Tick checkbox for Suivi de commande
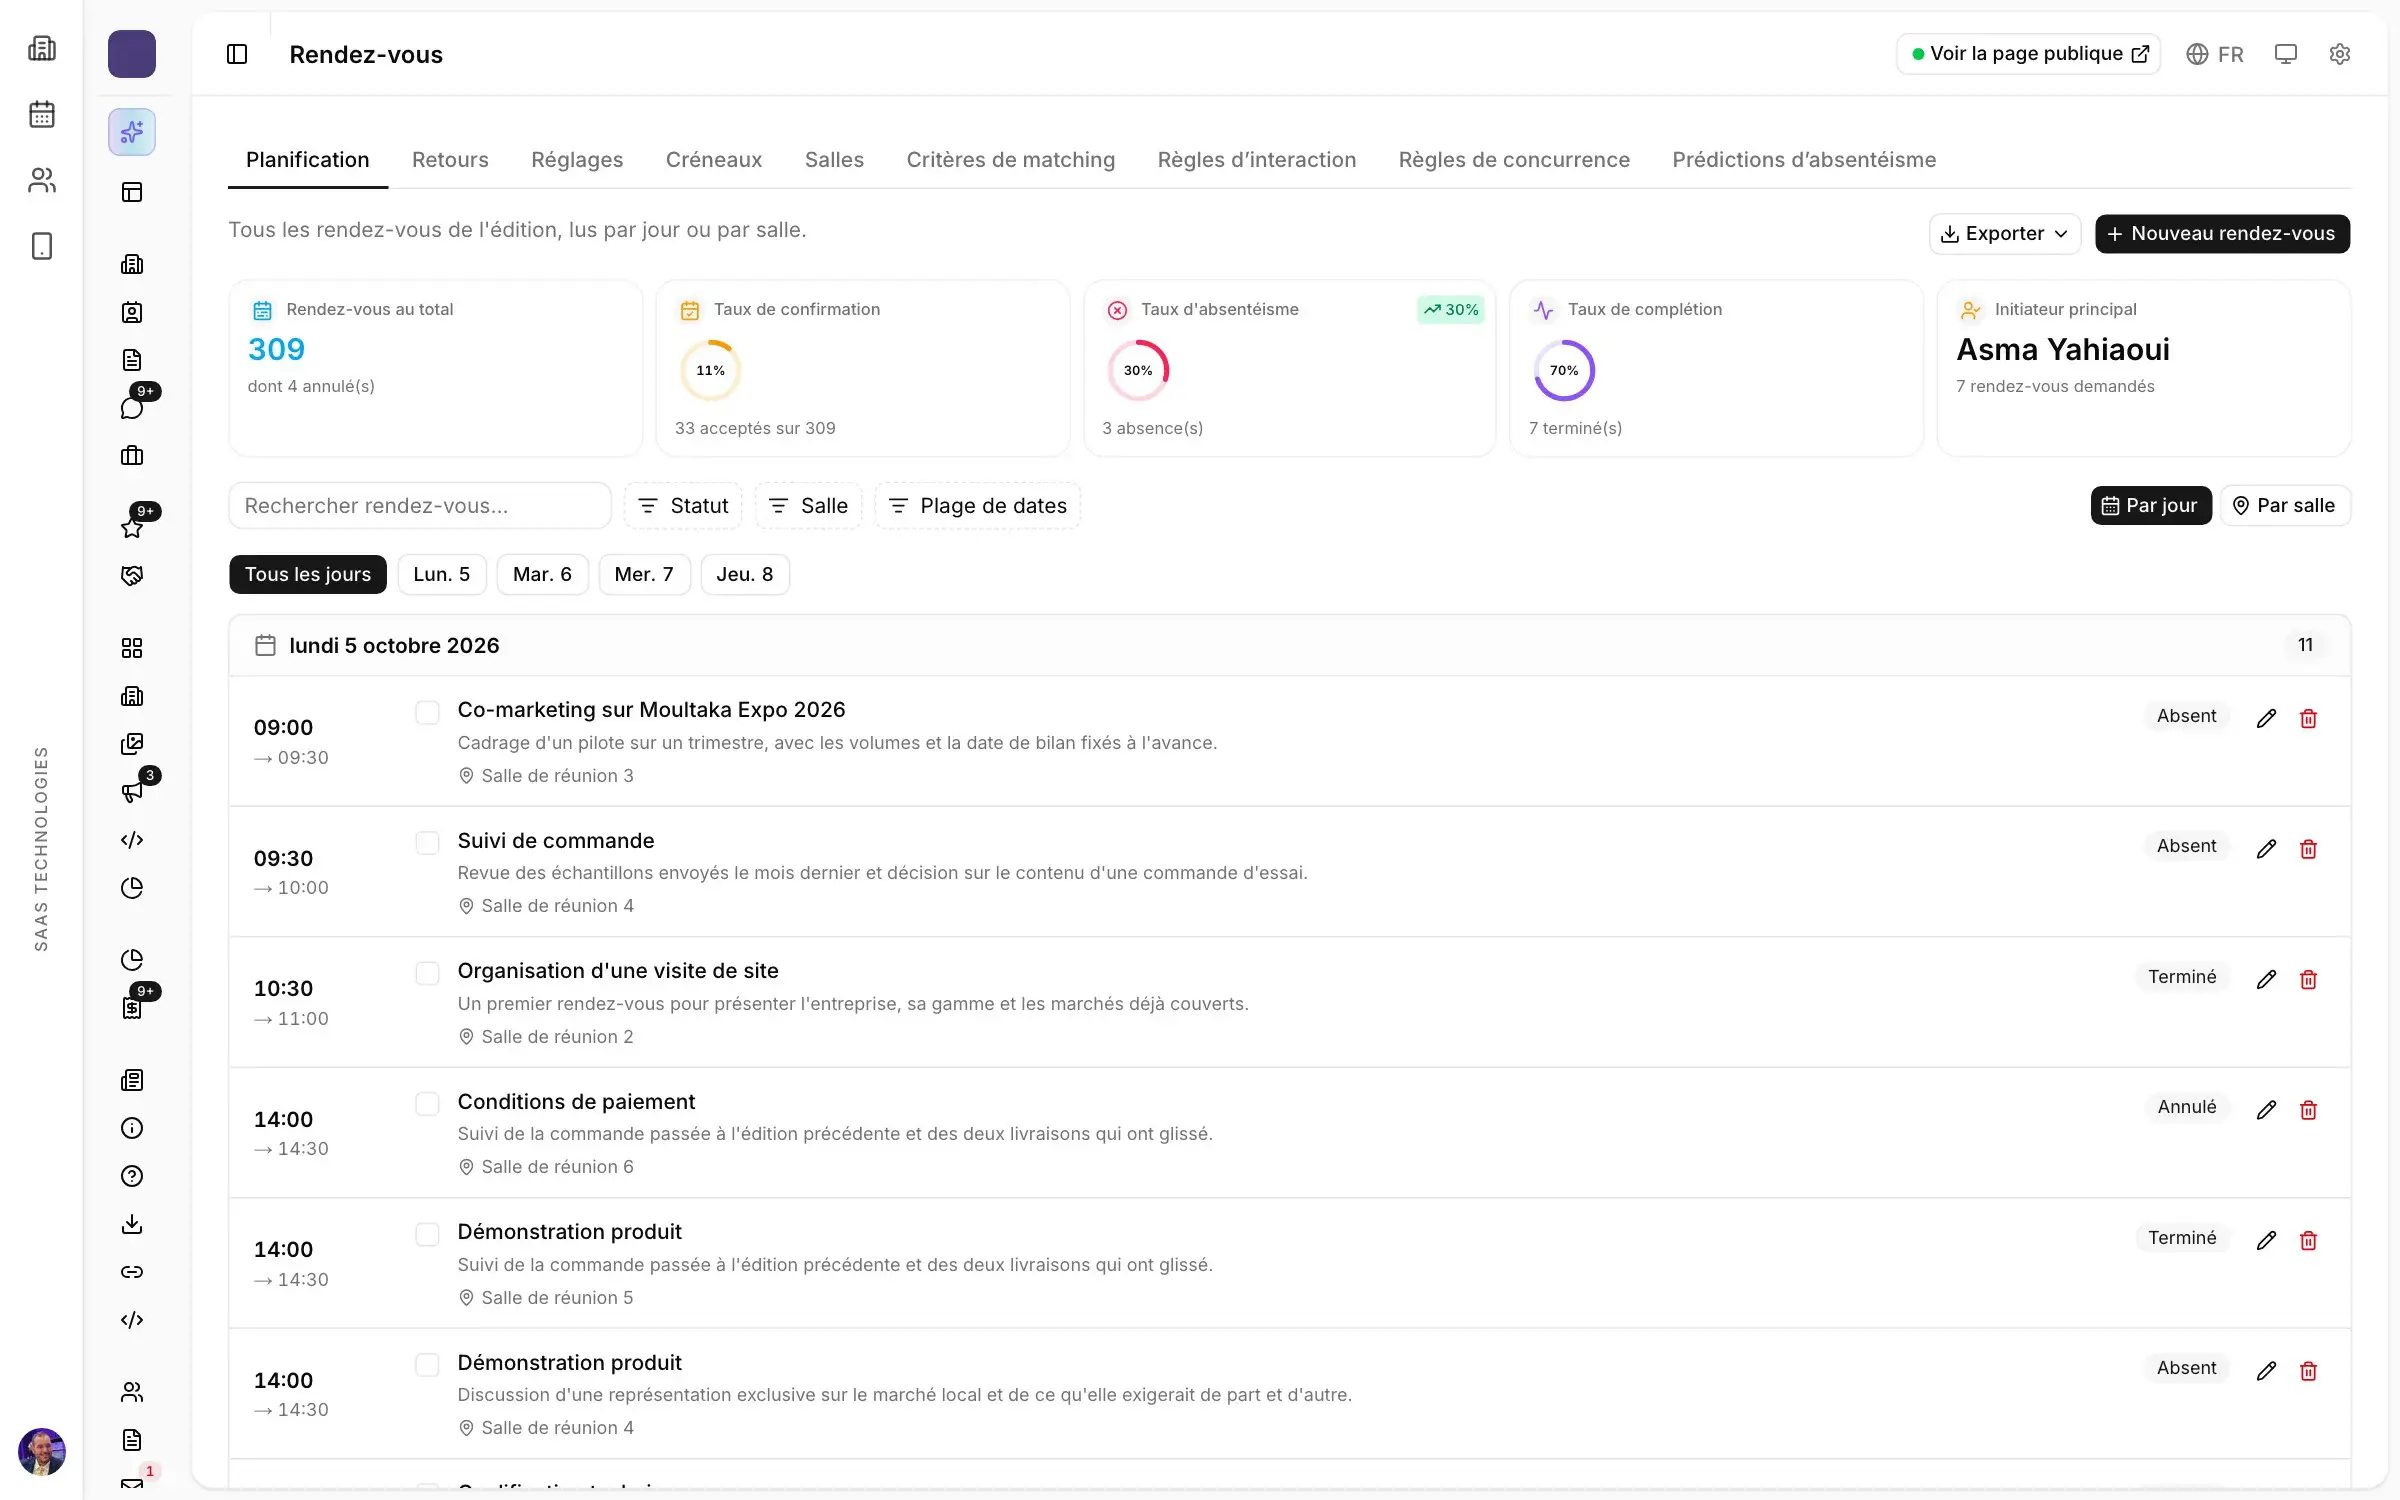Viewport: 2400px width, 1500px height. (x=427, y=843)
